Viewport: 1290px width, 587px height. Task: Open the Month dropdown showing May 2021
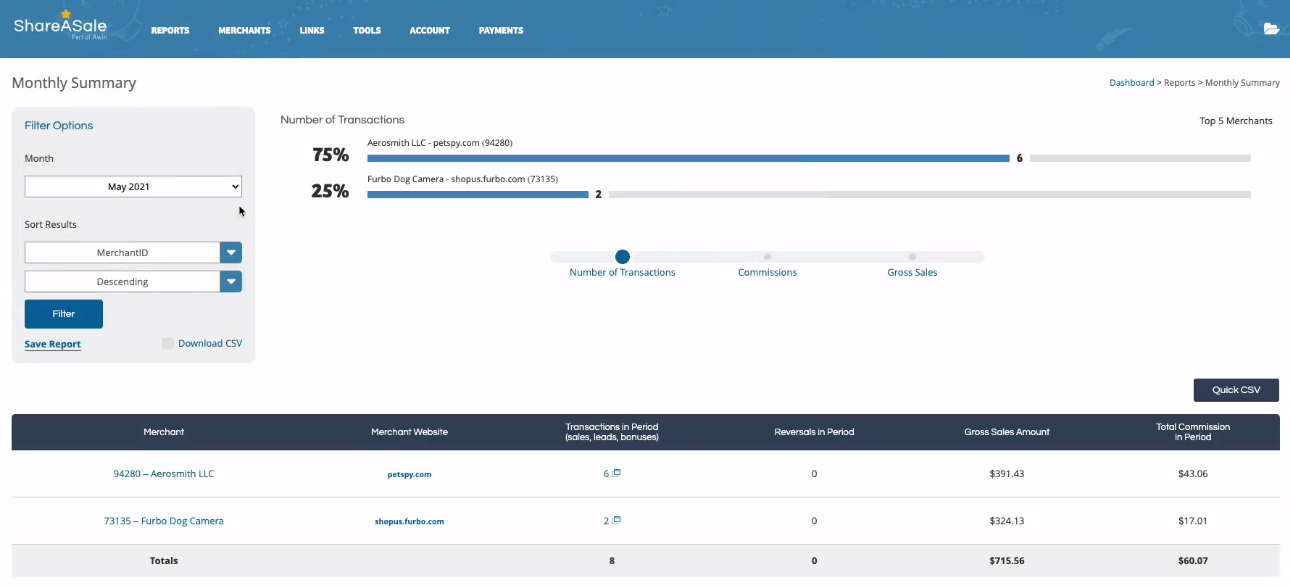click(x=133, y=187)
